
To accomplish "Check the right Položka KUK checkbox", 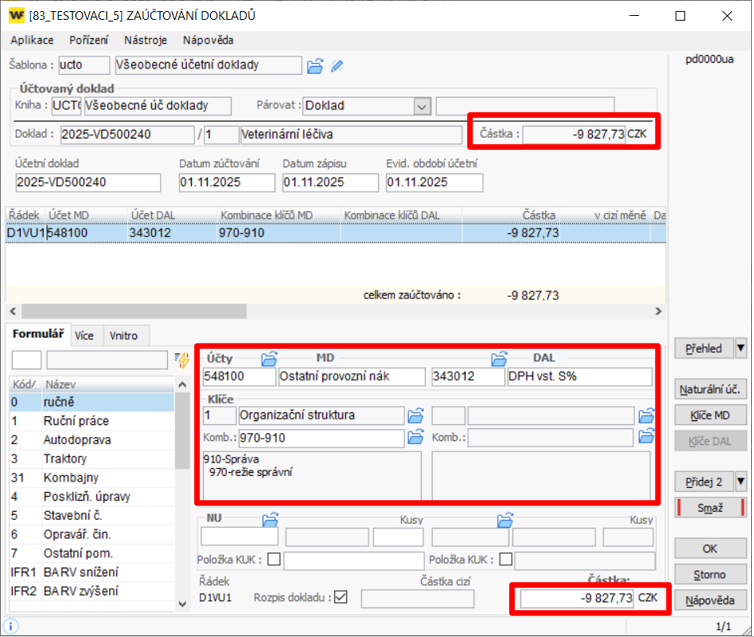I will (x=506, y=560).
